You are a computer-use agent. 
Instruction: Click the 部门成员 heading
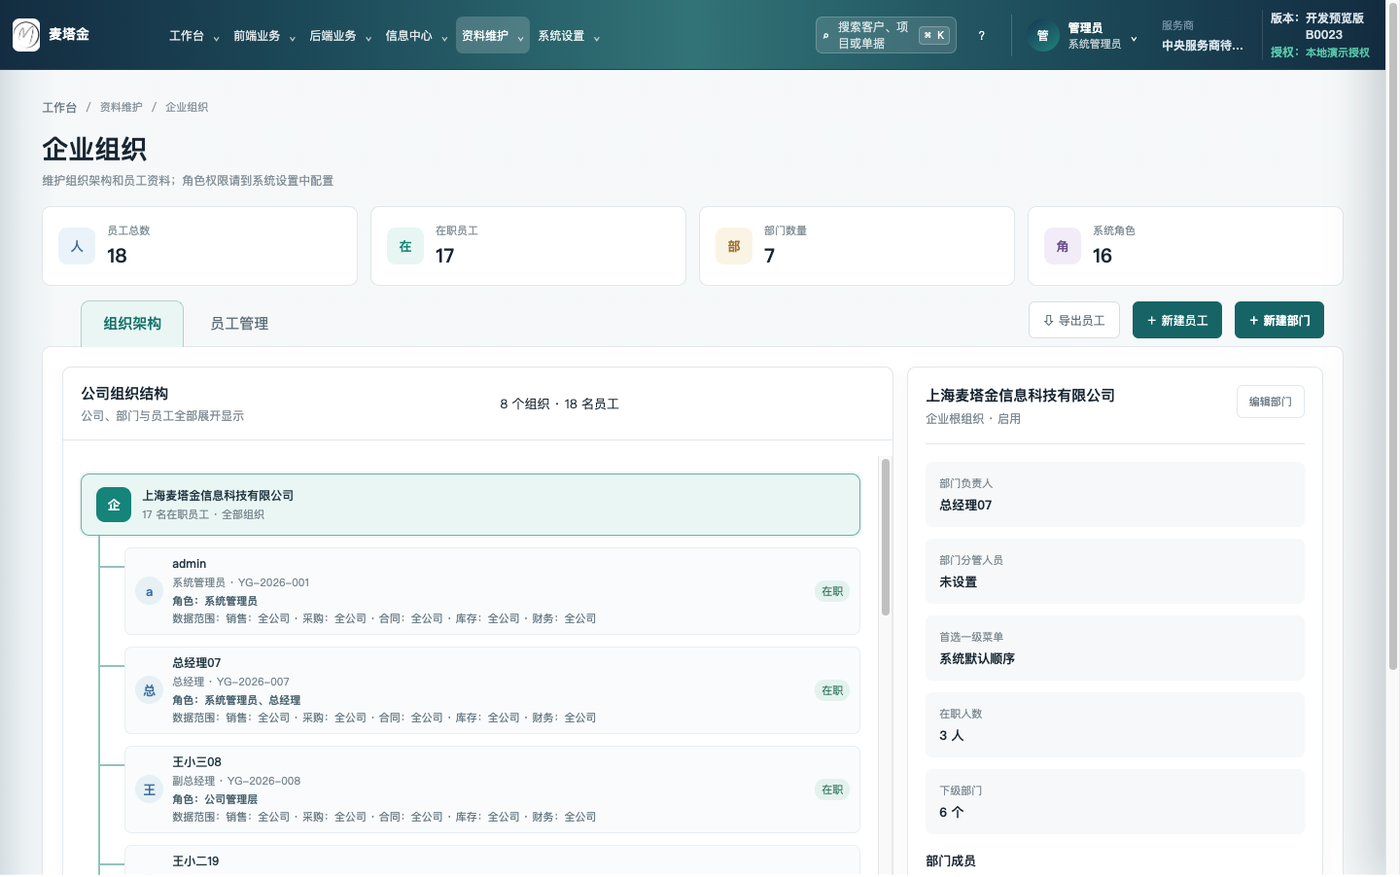click(951, 861)
